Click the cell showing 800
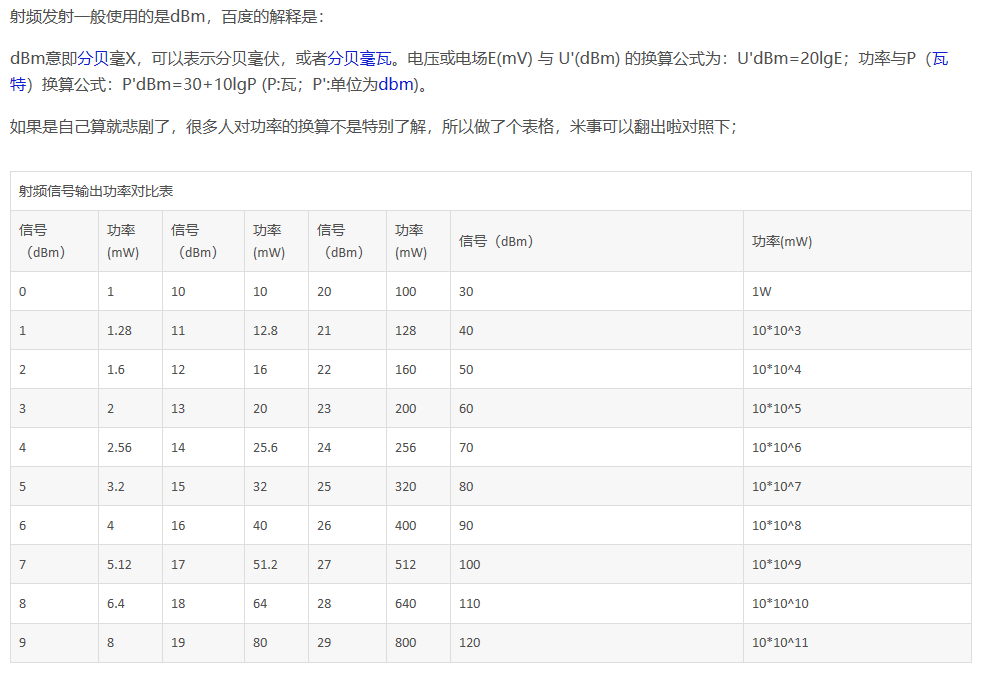982x696 pixels. [x=406, y=642]
